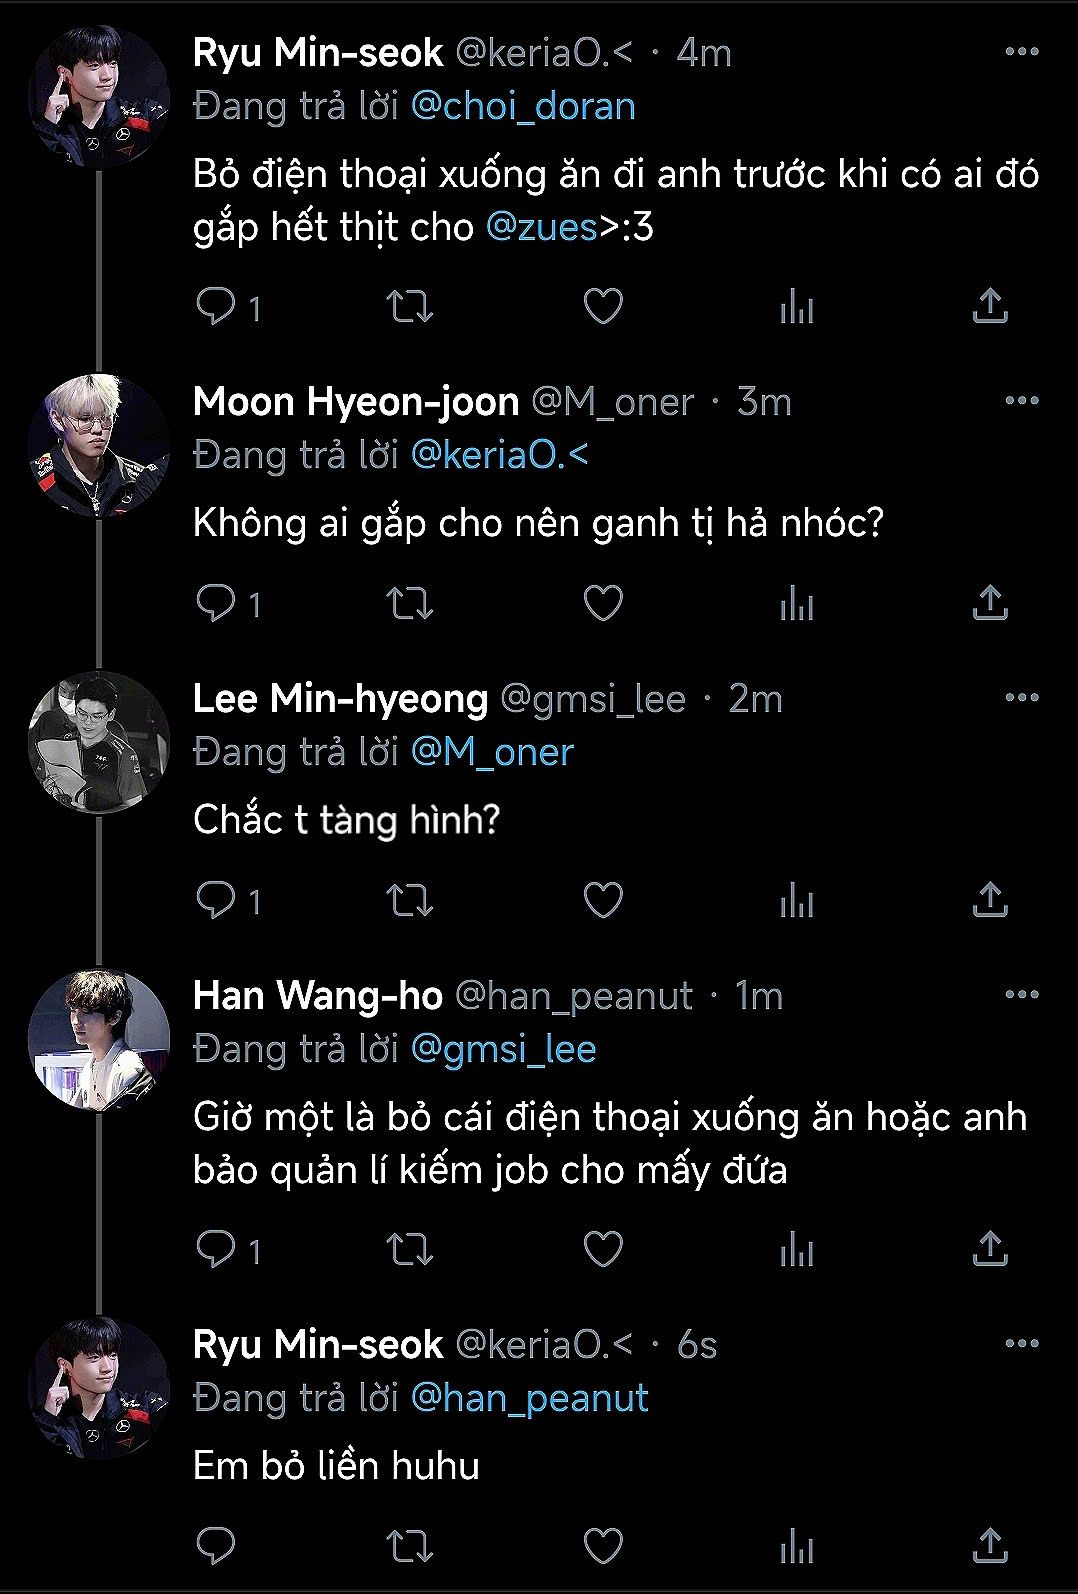Open Han Wang-ho's profile picture
The width and height of the screenshot is (1078, 1594).
[x=99, y=1040]
